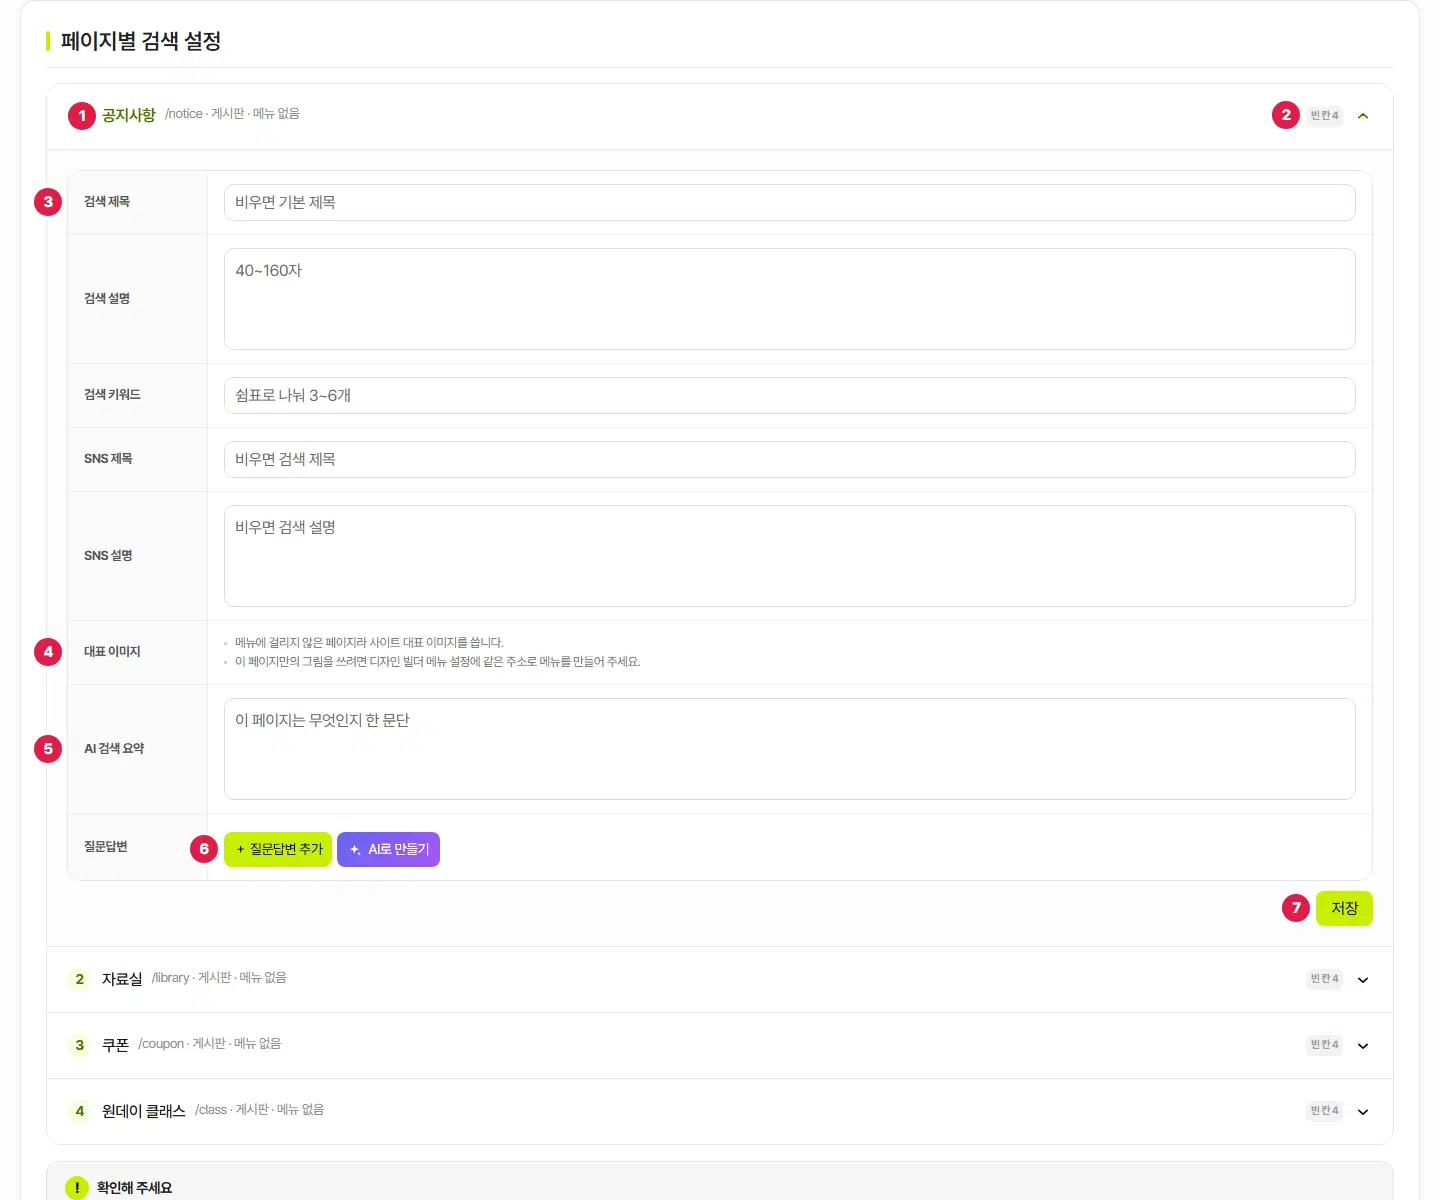Focus the SNS 설명 text area
Screen dimensions: 1440x1200
pos(789,556)
